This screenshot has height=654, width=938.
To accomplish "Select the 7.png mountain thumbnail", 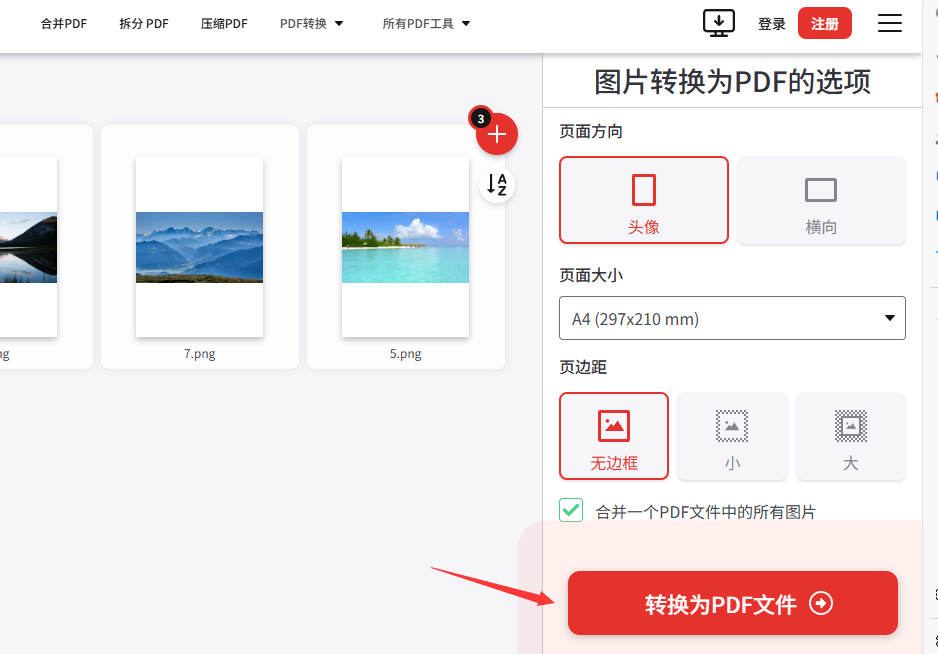I will (199, 247).
